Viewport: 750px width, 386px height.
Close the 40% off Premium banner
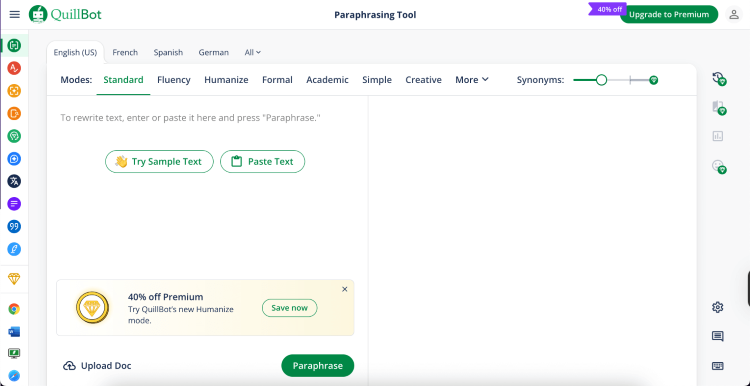pos(344,289)
